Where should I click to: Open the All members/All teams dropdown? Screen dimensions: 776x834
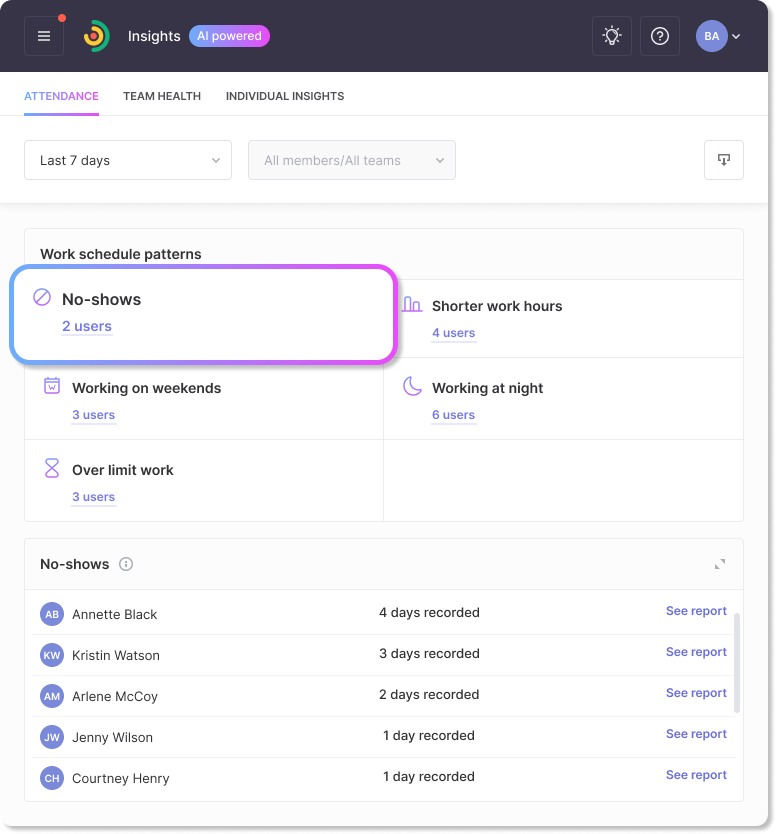pyautogui.click(x=352, y=160)
